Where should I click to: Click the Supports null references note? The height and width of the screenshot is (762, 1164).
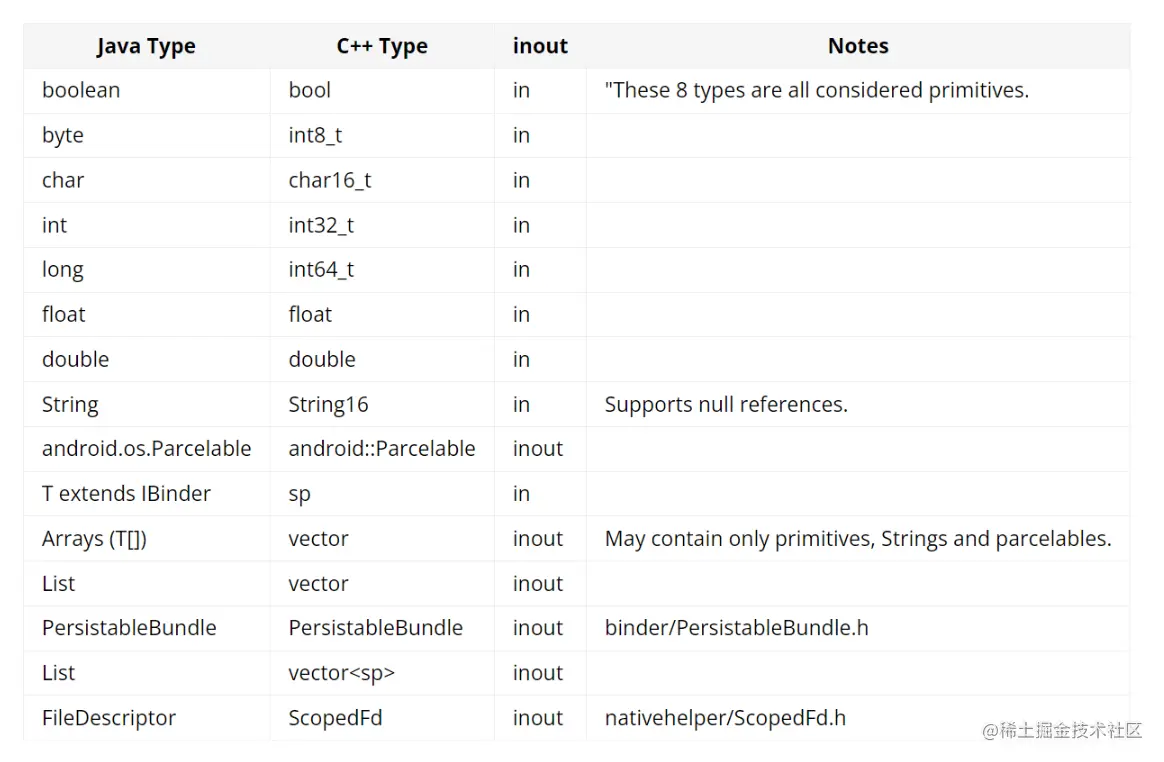point(726,405)
